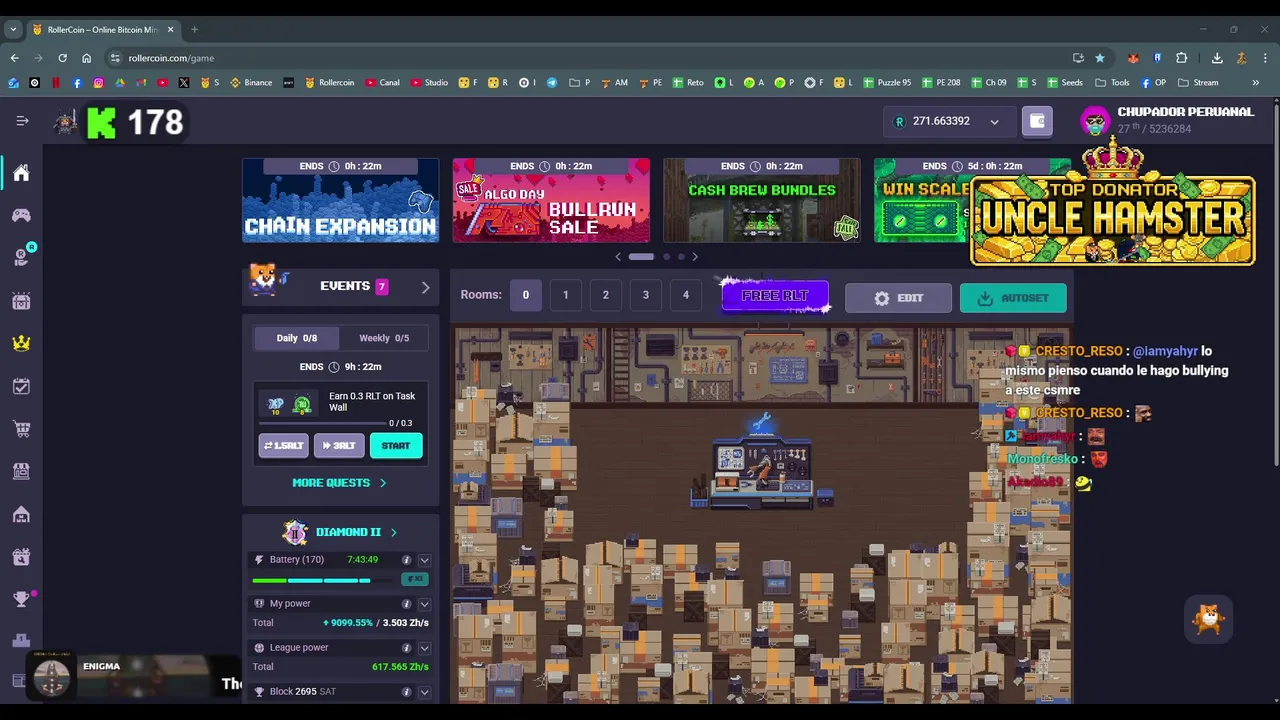
Task: Open the trophy icon with the pink dot
Action: (x=21, y=599)
